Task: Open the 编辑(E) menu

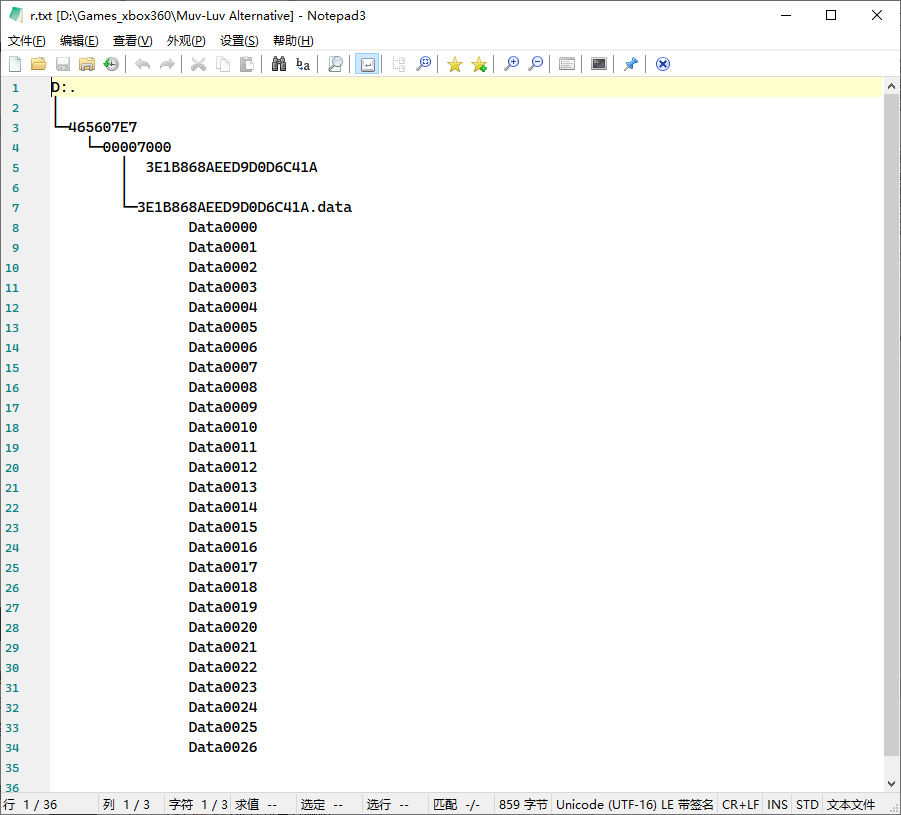Action: click(x=79, y=41)
